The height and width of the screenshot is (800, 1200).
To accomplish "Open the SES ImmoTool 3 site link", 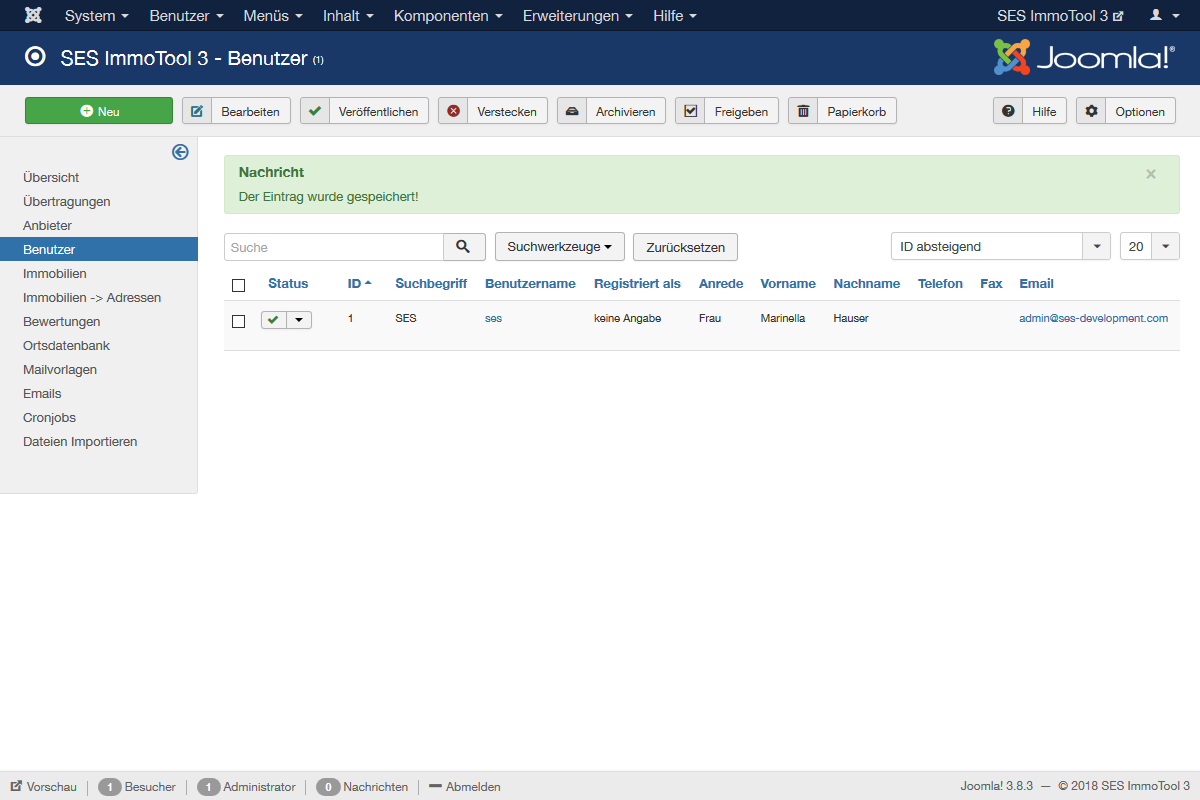I will [x=1060, y=16].
